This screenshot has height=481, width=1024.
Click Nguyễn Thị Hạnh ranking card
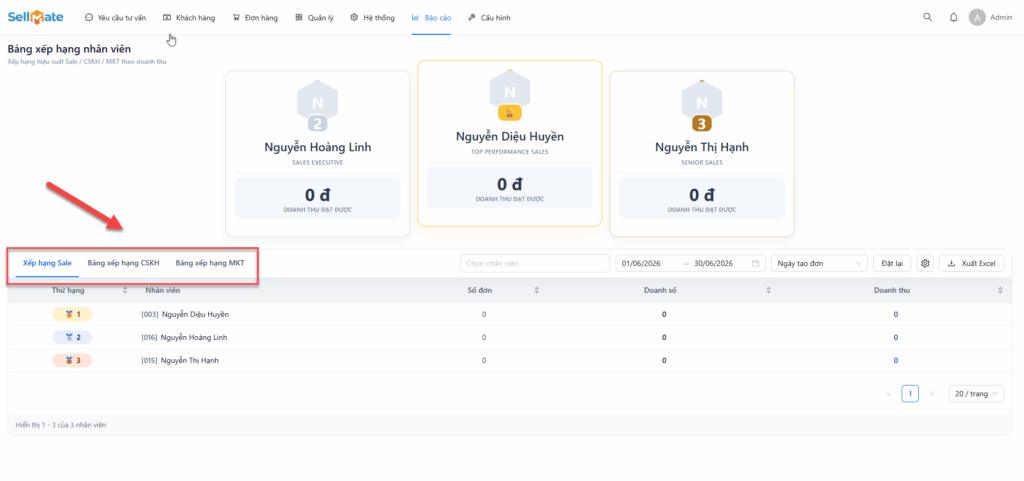pyautogui.click(x=702, y=153)
